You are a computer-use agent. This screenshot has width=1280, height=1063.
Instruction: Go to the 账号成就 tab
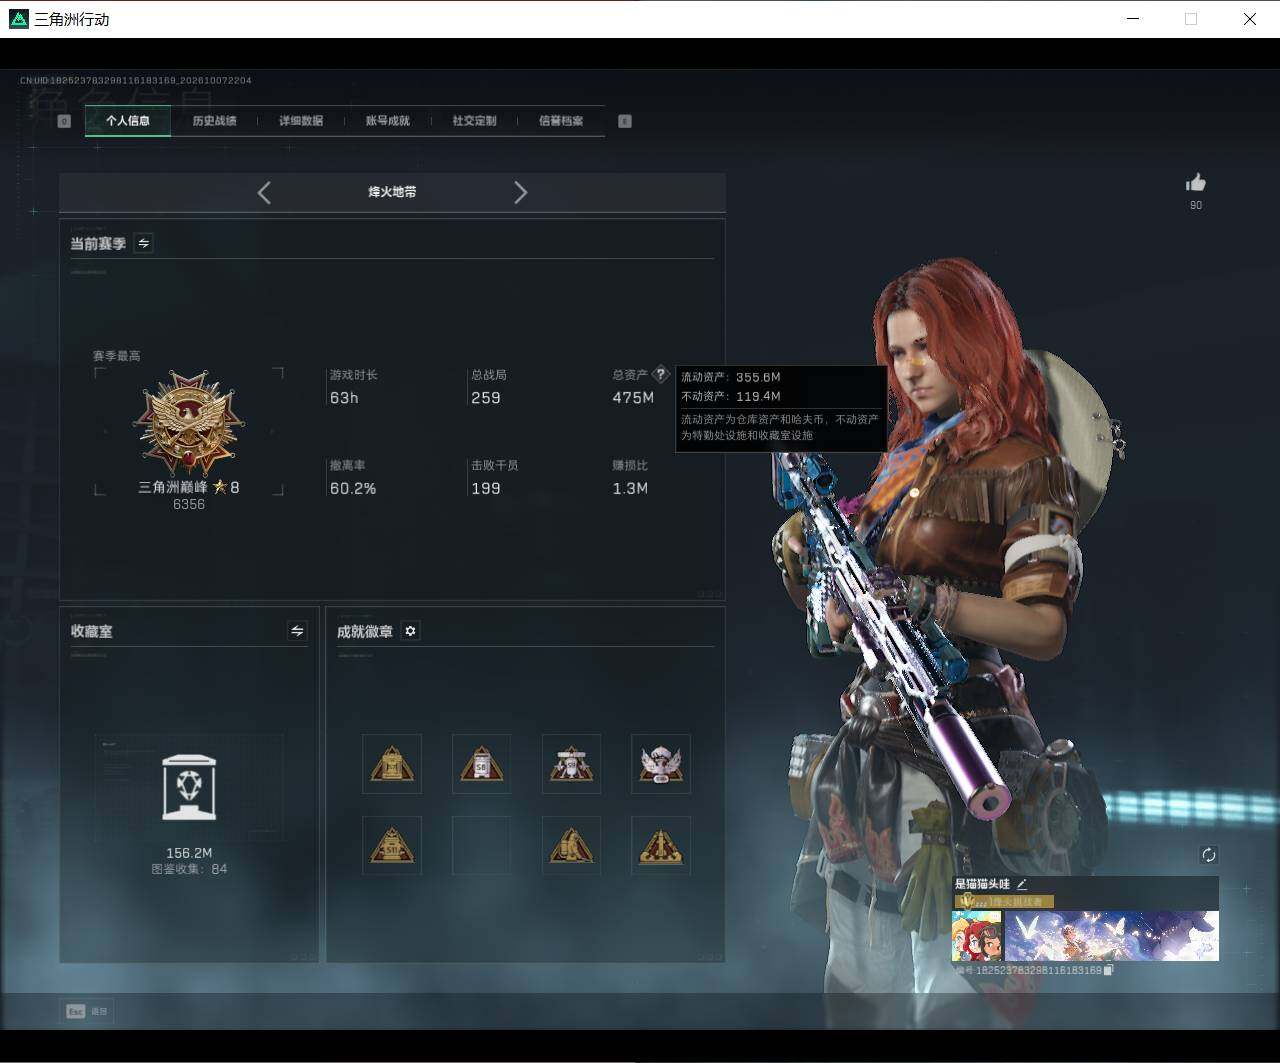(x=387, y=121)
